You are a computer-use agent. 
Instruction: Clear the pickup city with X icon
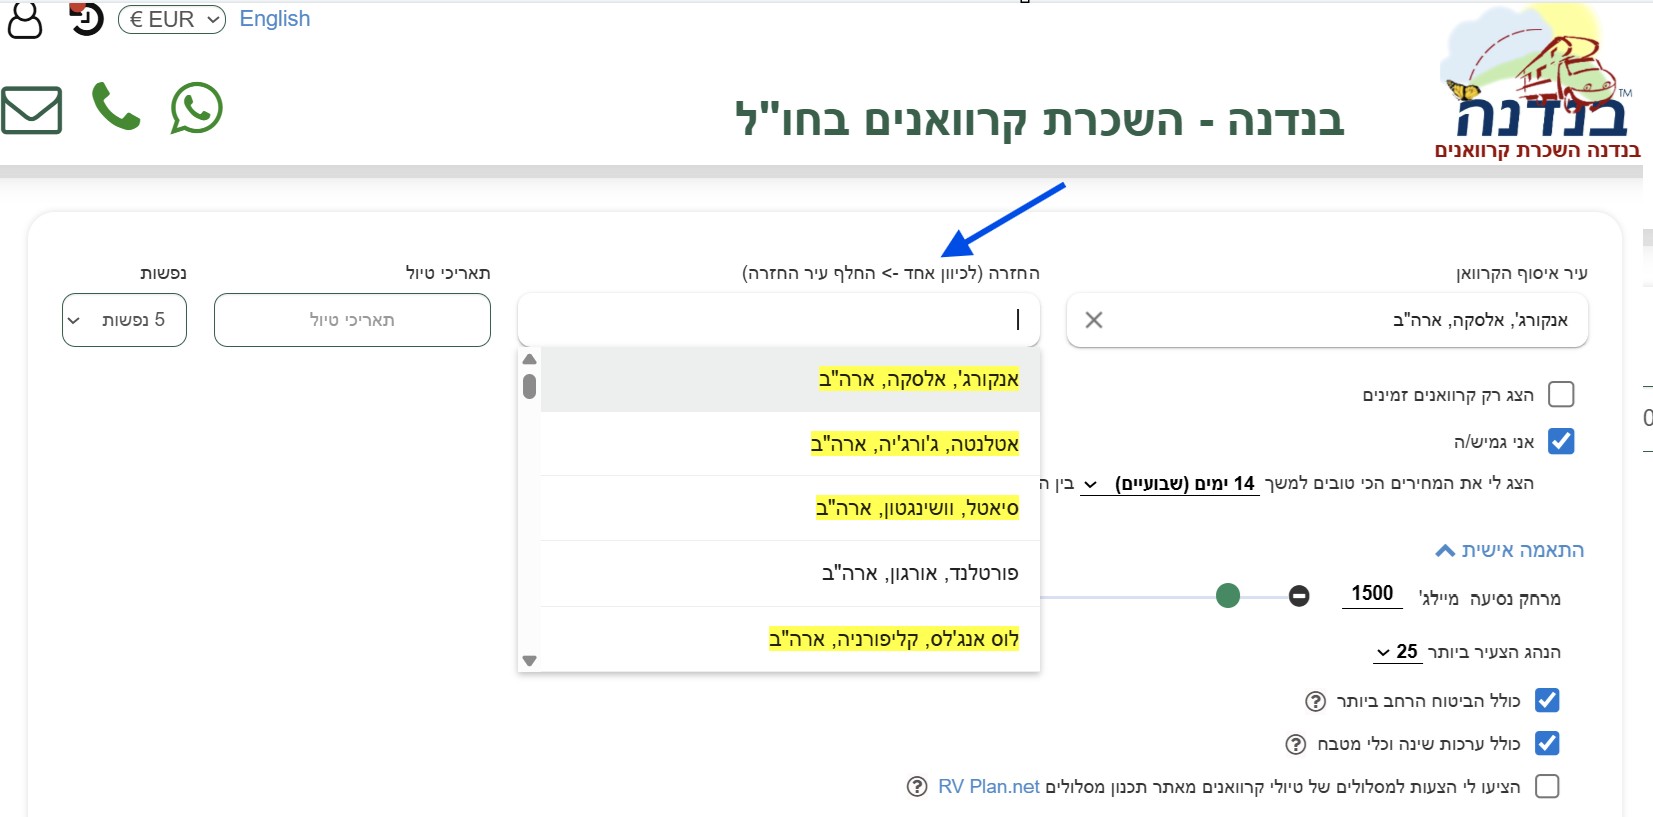coord(1094,320)
